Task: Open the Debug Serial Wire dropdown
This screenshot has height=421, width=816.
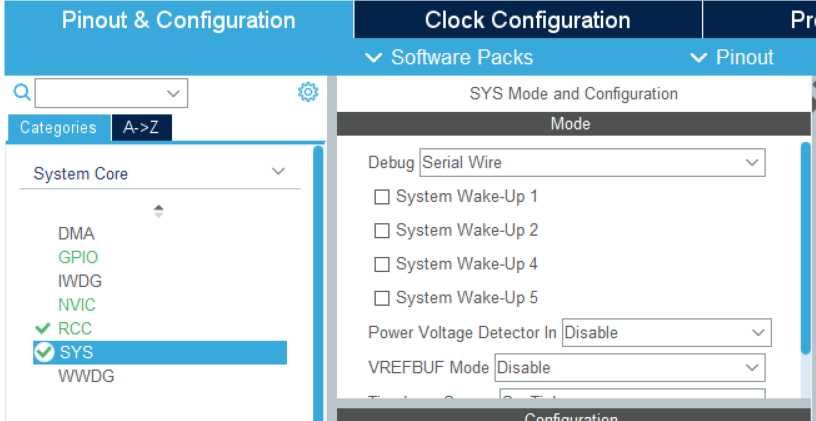Action: pos(592,162)
